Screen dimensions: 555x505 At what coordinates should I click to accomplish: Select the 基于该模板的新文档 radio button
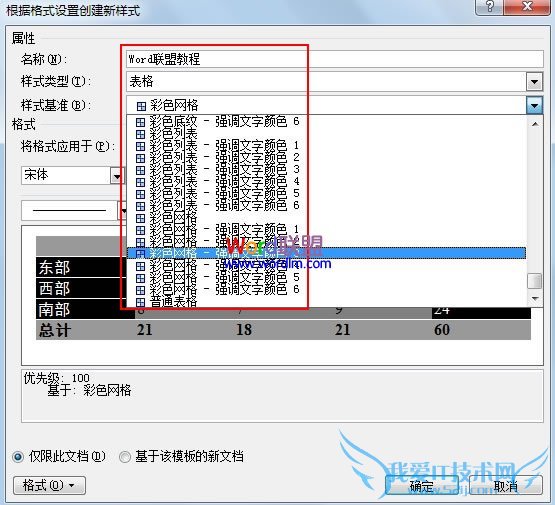(x=125, y=457)
